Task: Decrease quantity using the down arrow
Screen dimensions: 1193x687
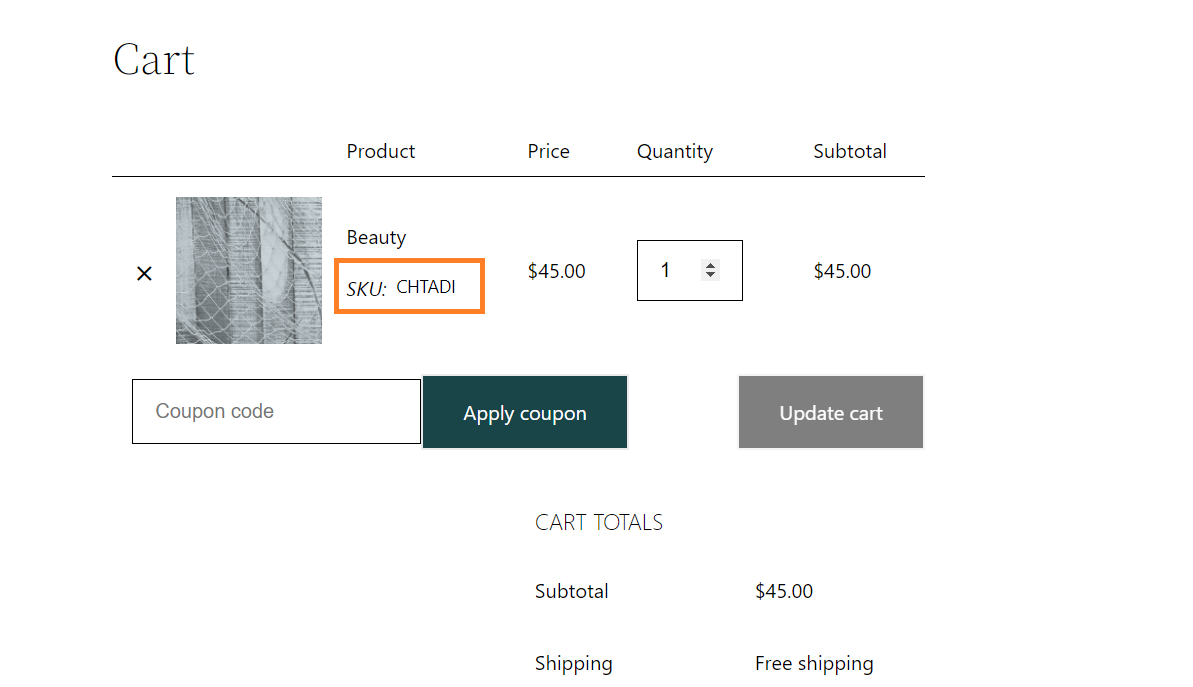Action: [x=710, y=275]
